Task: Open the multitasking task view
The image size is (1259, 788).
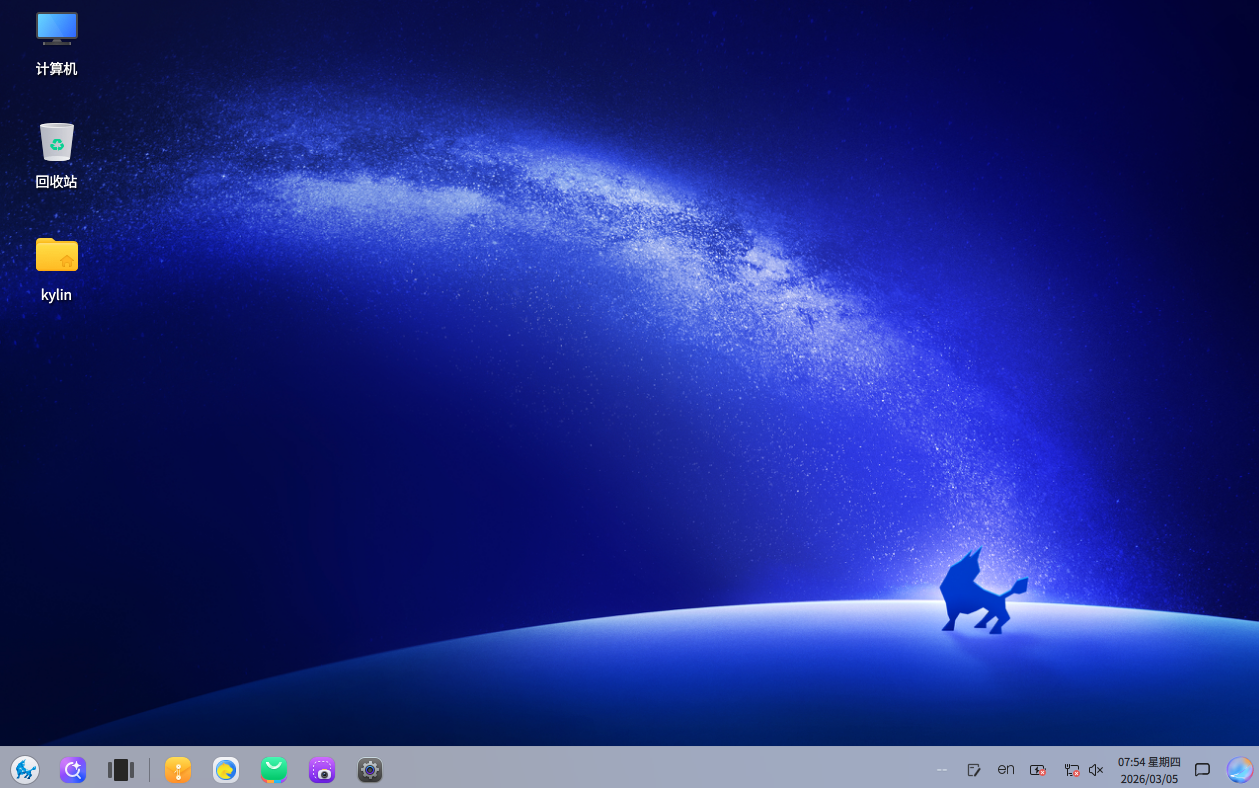Action: point(121,770)
